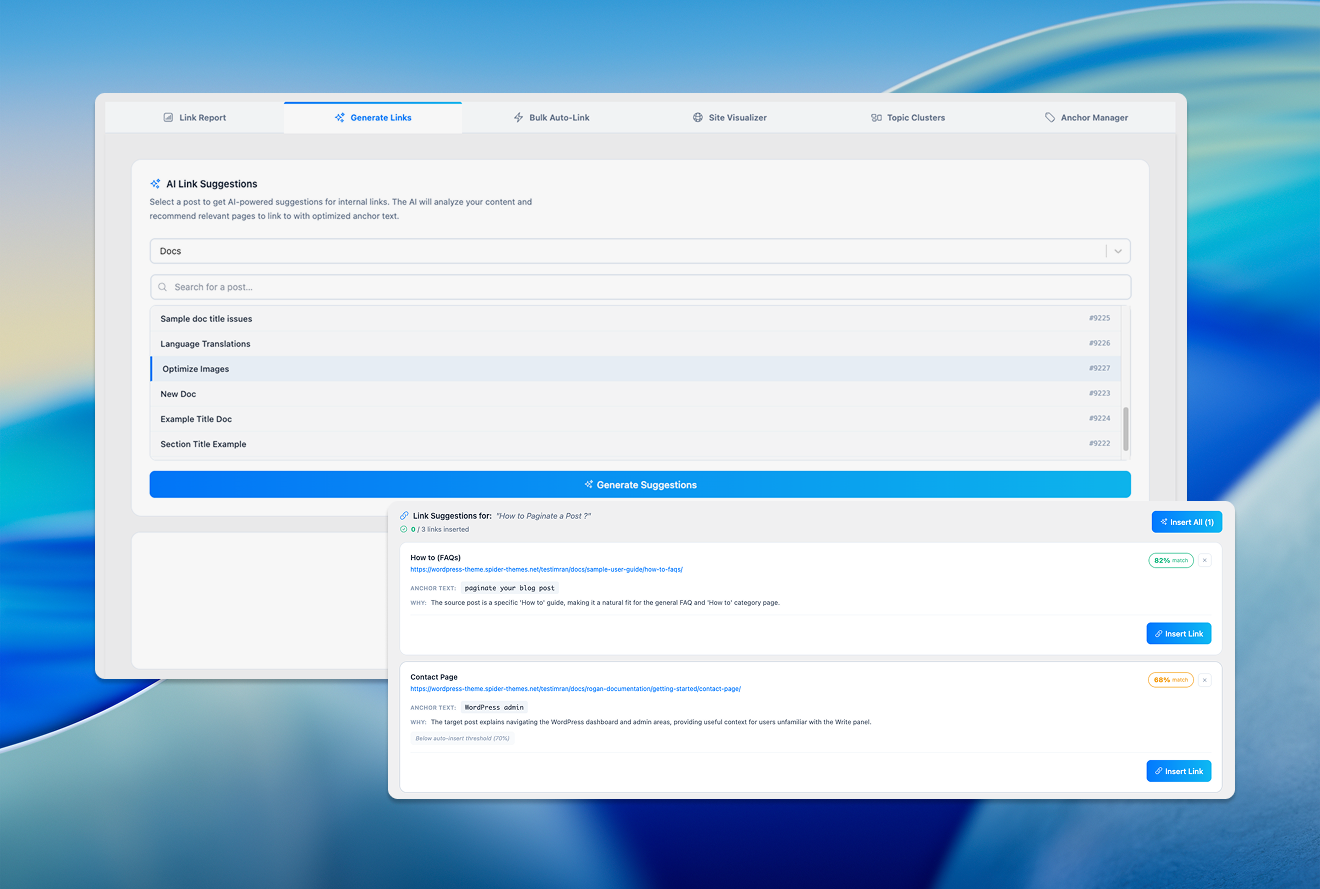Click the Site Visualizer globe icon

pos(698,118)
